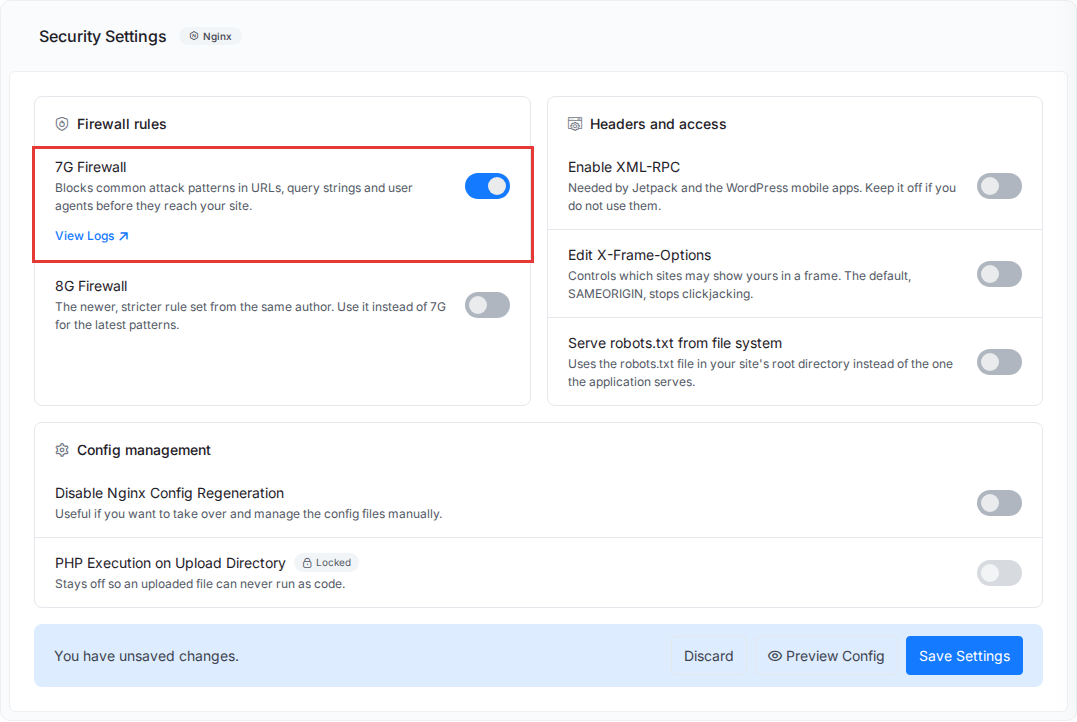1077x722 pixels.
Task: Click the Serve robots.txt from file system label
Action: click(674, 343)
